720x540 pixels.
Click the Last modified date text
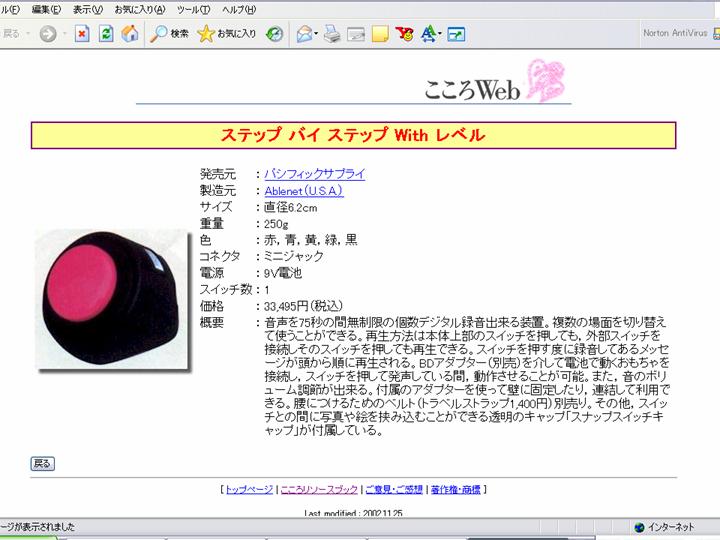(x=354, y=513)
